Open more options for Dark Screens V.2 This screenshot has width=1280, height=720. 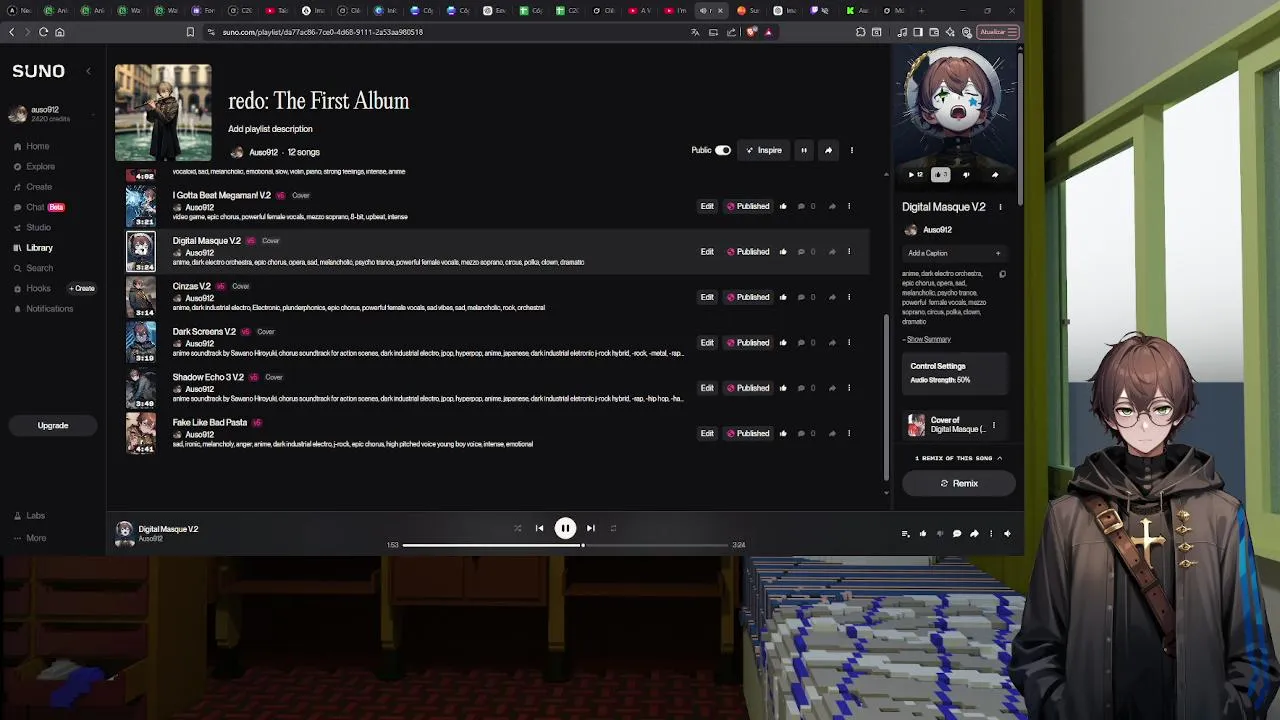click(849, 343)
